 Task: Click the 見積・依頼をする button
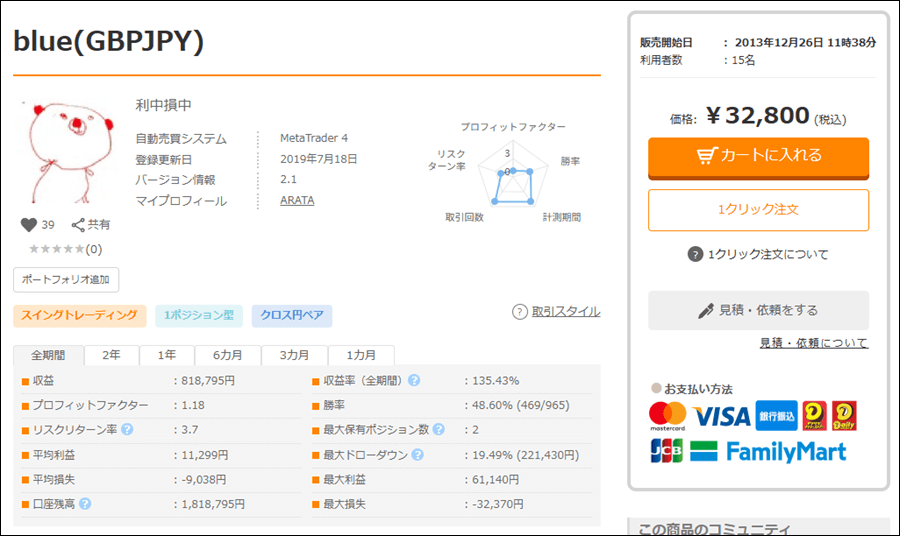(758, 310)
